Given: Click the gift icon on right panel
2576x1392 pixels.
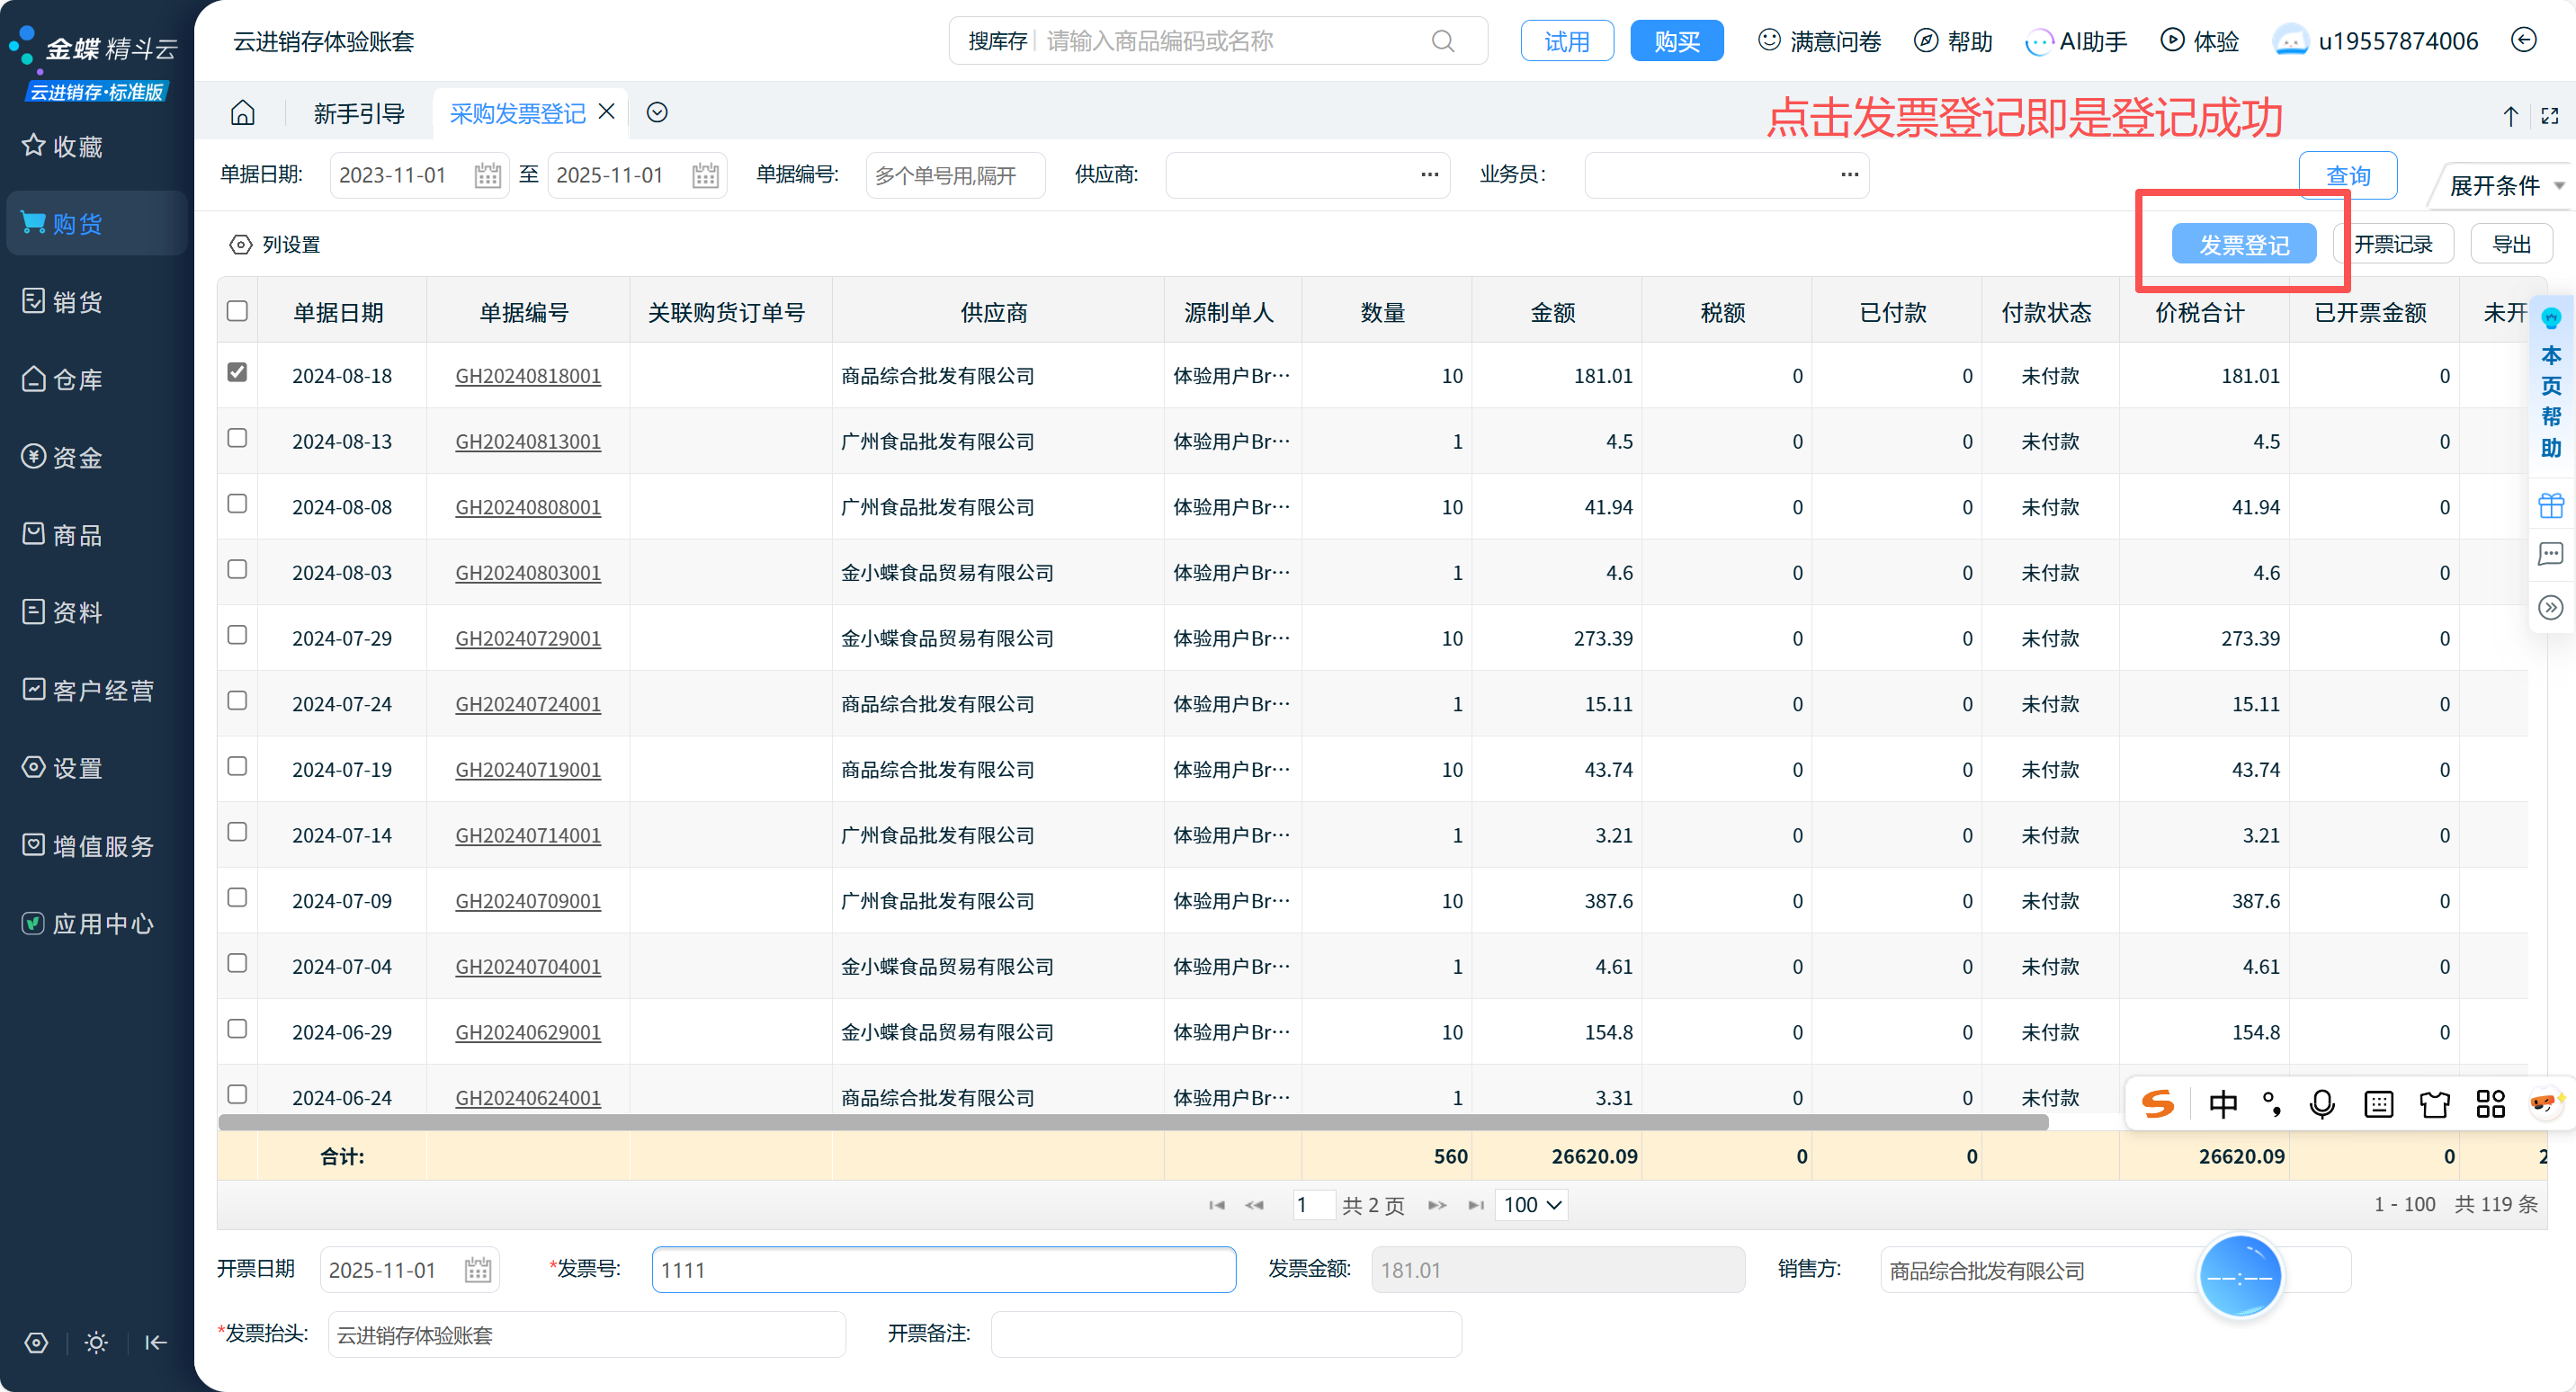Looking at the screenshot, I should coord(2550,505).
